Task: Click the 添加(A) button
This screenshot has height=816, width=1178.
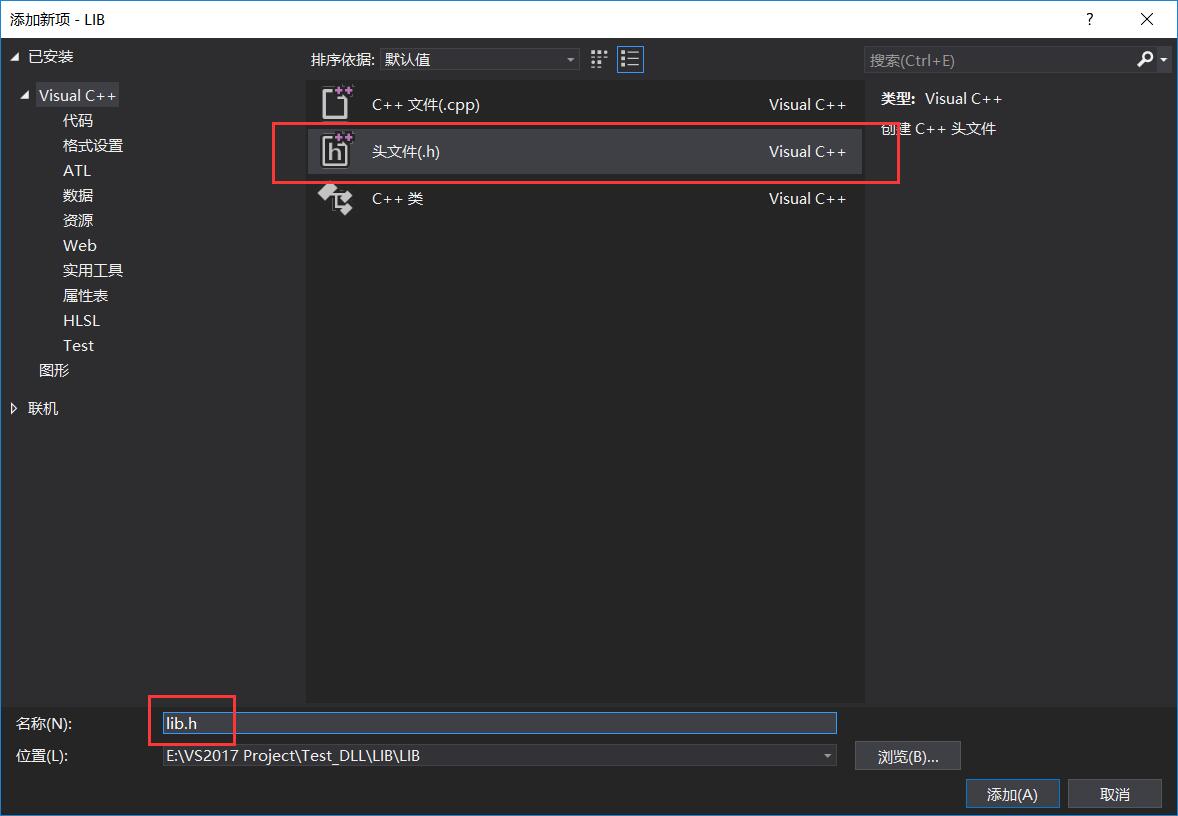Action: [x=1012, y=794]
